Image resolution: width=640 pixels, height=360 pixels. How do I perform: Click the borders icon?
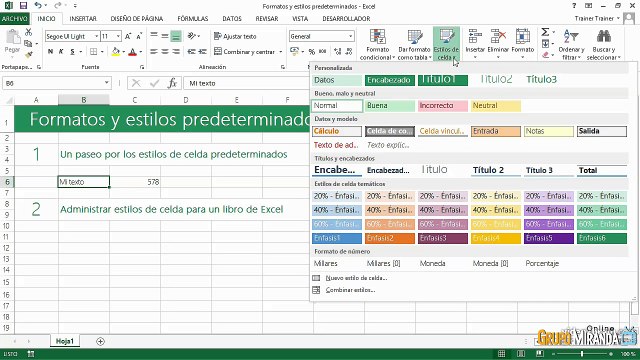[x=93, y=52]
